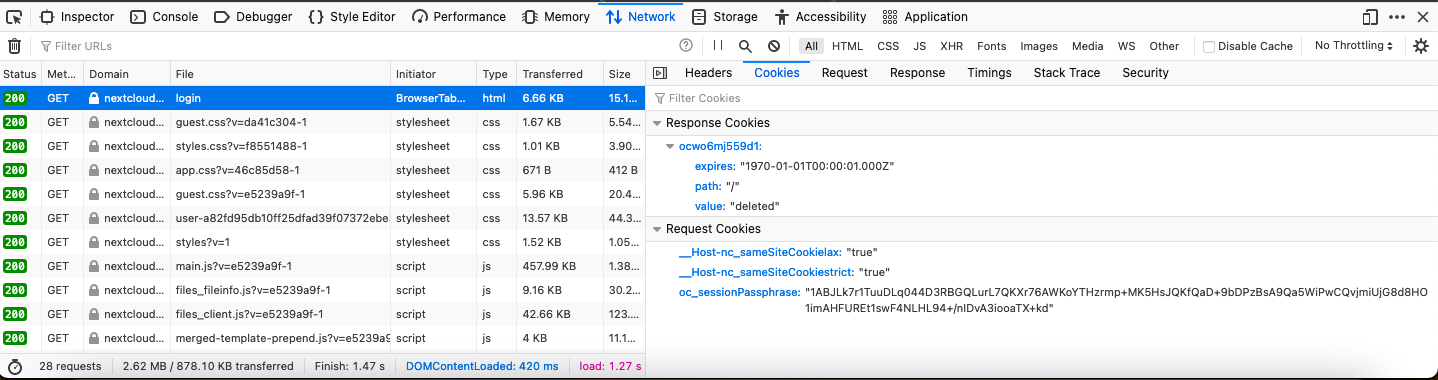Open the Storage panel
Screen dimensions: 1438x380
click(x=725, y=17)
